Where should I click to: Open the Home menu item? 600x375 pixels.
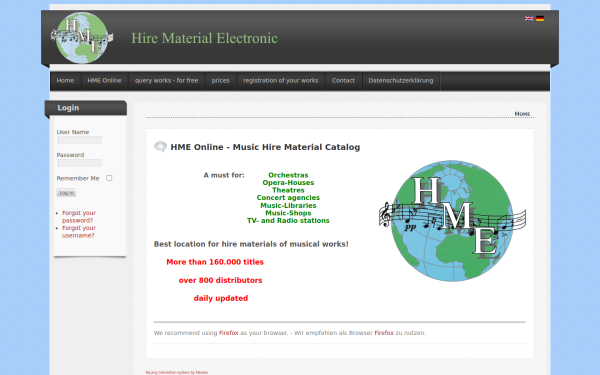[65, 81]
